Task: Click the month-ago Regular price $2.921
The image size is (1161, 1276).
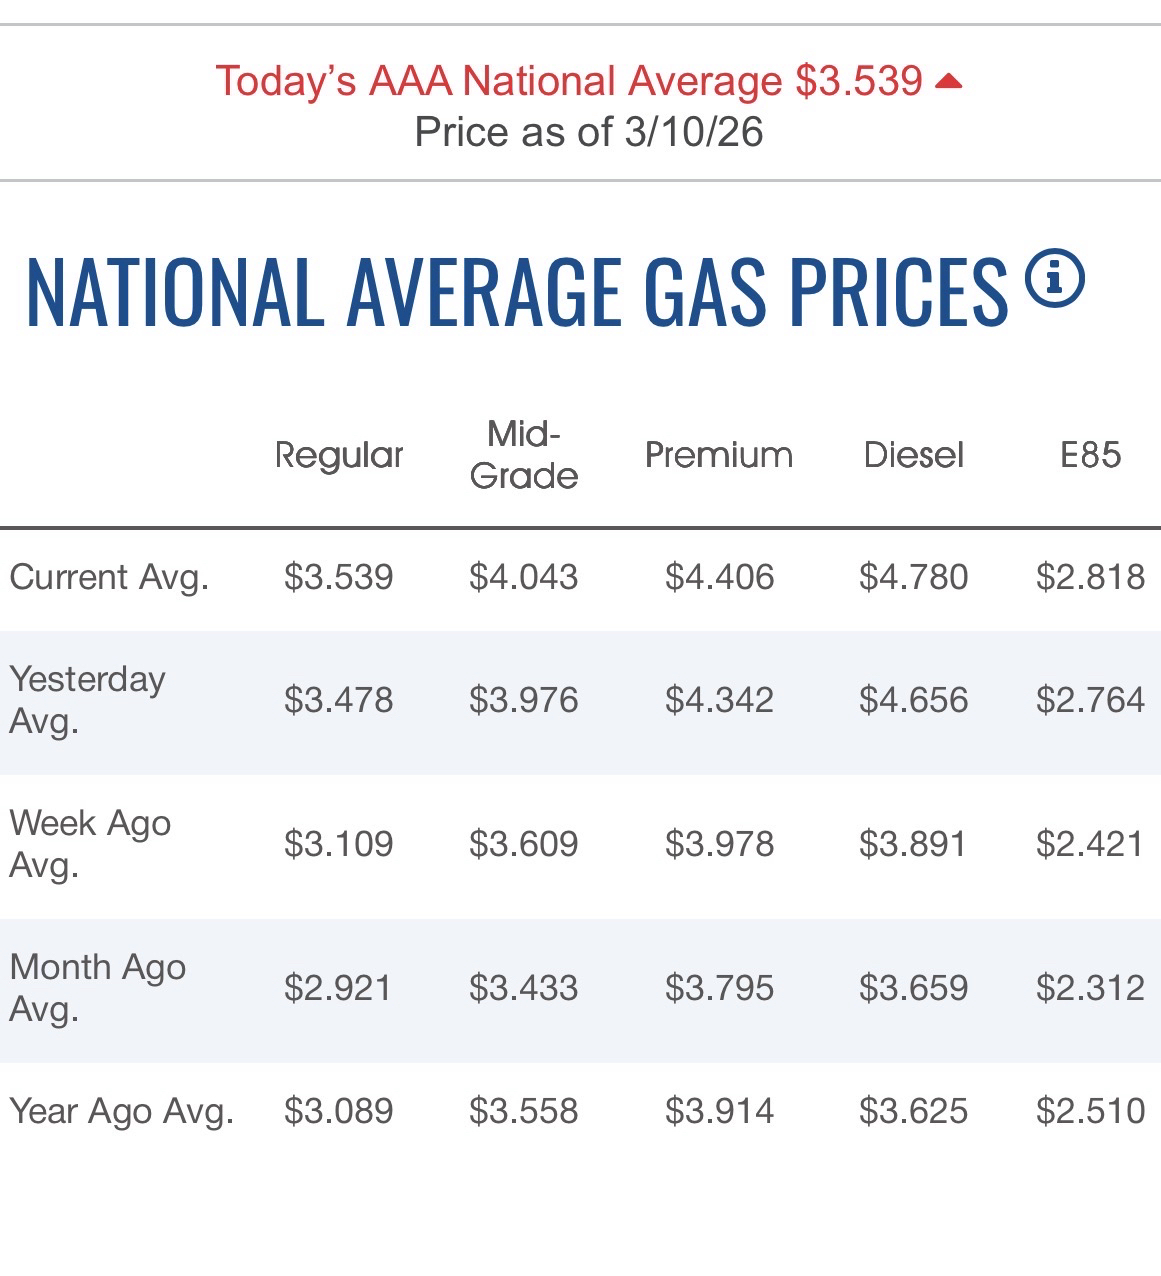Action: [338, 988]
